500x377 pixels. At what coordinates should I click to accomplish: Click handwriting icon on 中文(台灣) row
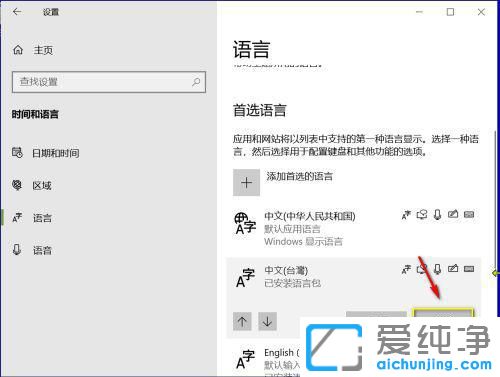453,269
